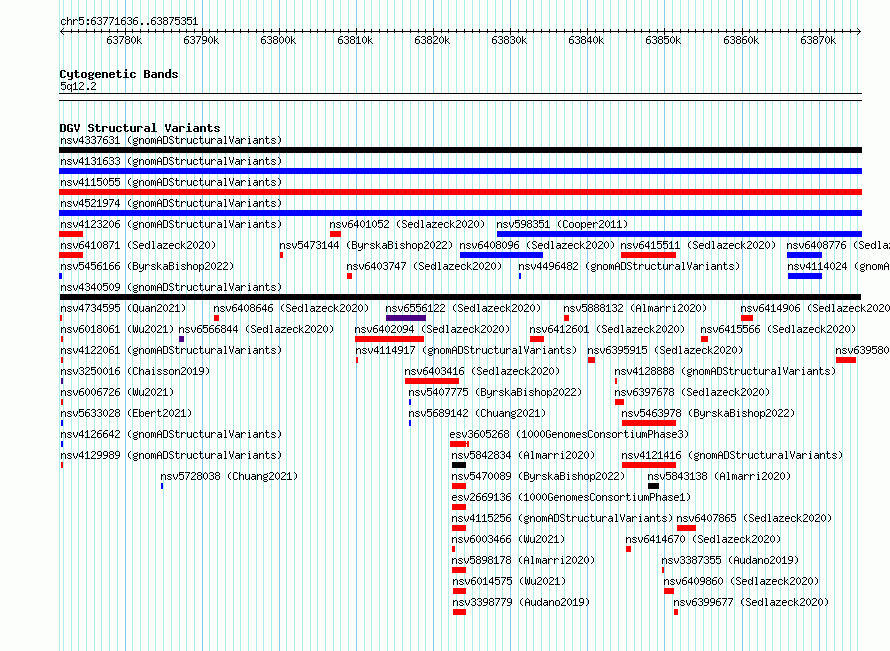The width and height of the screenshot is (890, 651).
Task: Click the 63860k ruler label
Action: coord(741,40)
